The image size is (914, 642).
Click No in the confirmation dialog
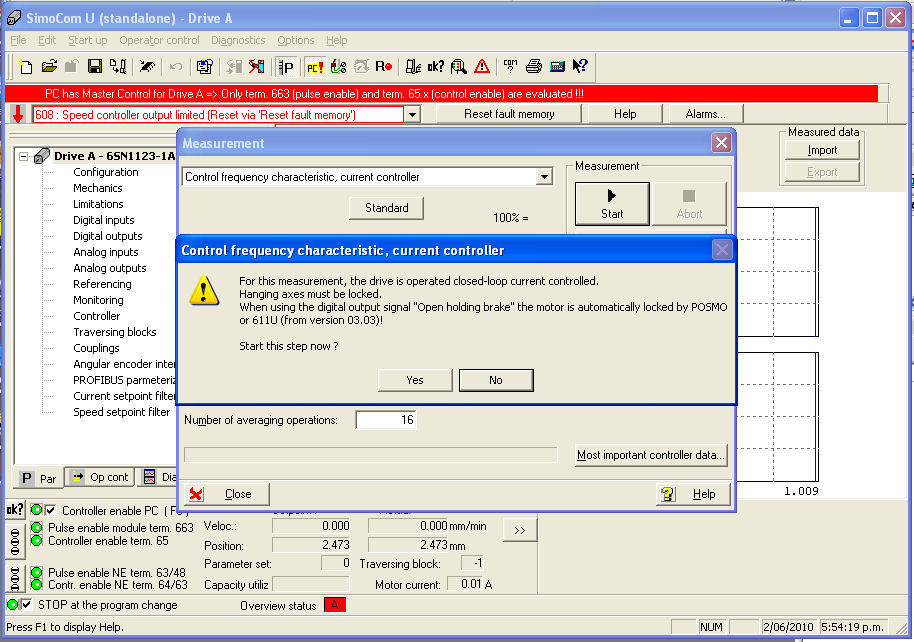(x=496, y=380)
